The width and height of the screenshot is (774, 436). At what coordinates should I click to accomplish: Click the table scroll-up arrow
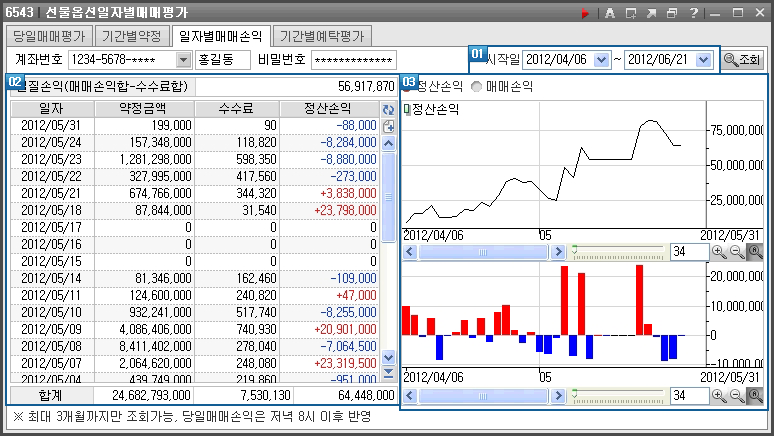(388, 144)
